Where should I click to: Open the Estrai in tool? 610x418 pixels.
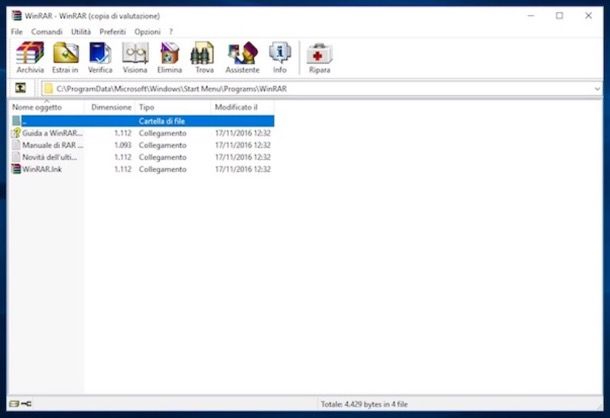pos(65,57)
